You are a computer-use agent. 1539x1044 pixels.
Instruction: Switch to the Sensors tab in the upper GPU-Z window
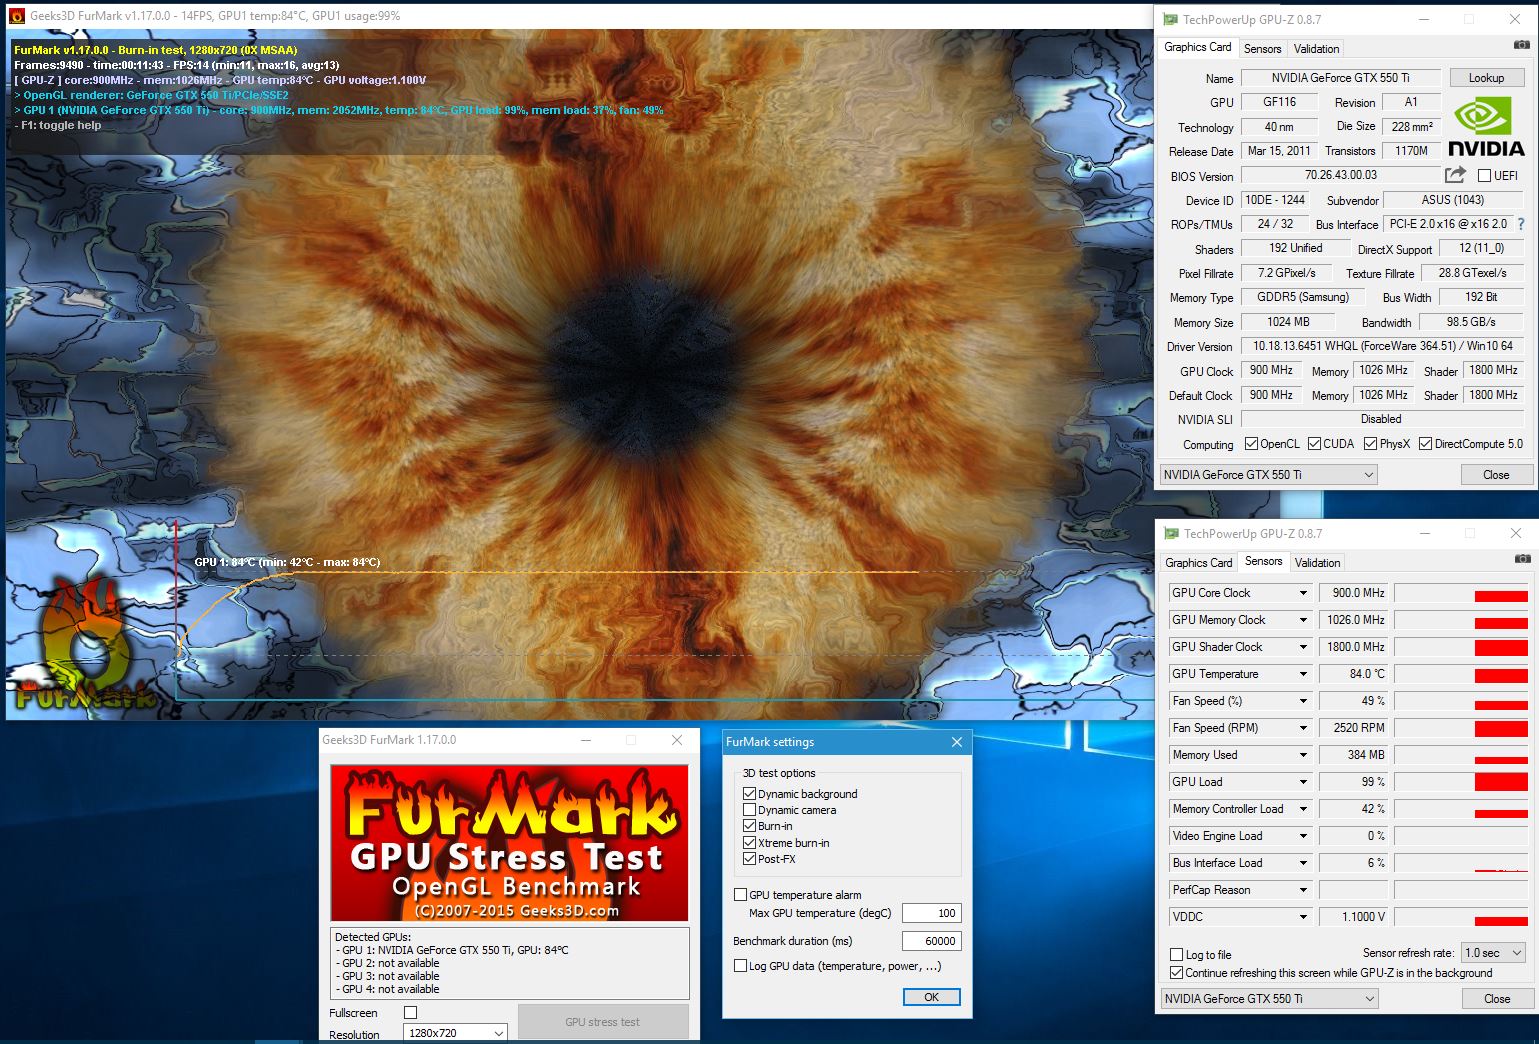coord(1262,49)
